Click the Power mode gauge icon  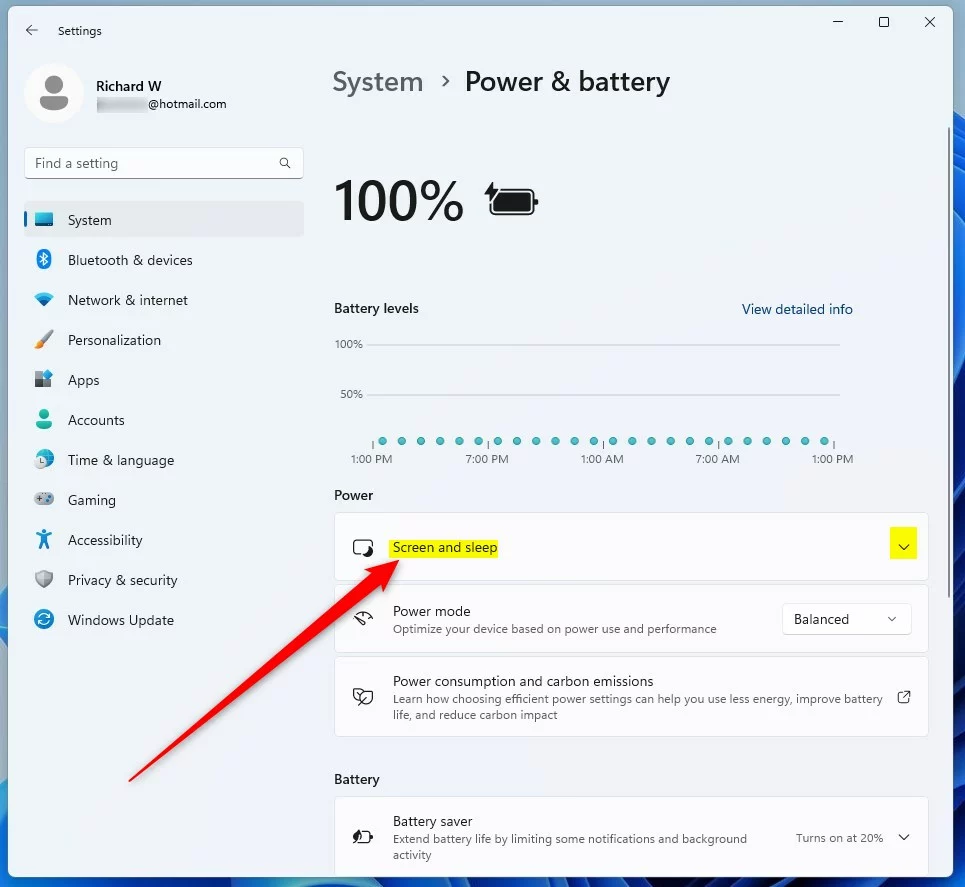point(363,619)
